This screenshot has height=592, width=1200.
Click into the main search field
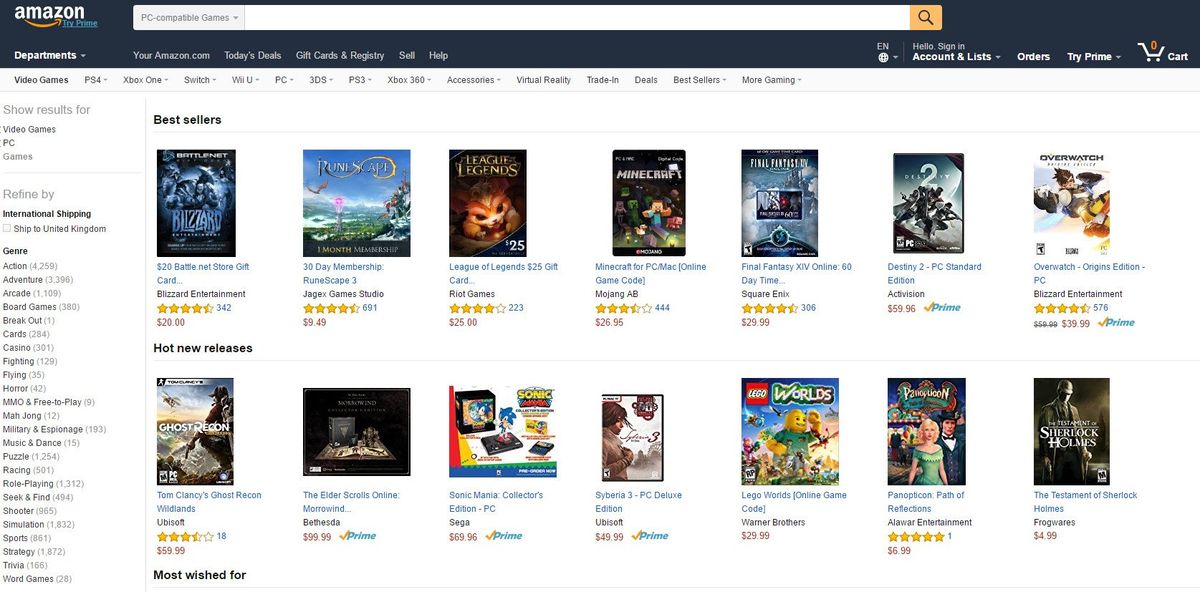(577, 17)
